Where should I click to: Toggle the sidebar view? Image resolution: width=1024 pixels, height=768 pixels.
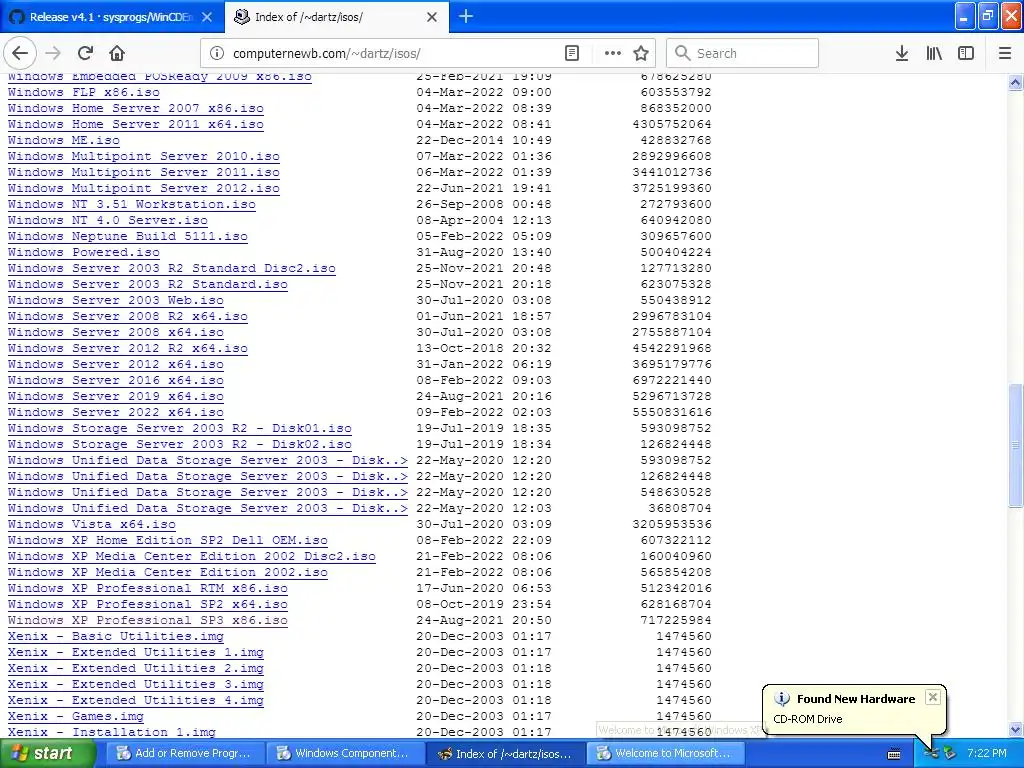966,54
